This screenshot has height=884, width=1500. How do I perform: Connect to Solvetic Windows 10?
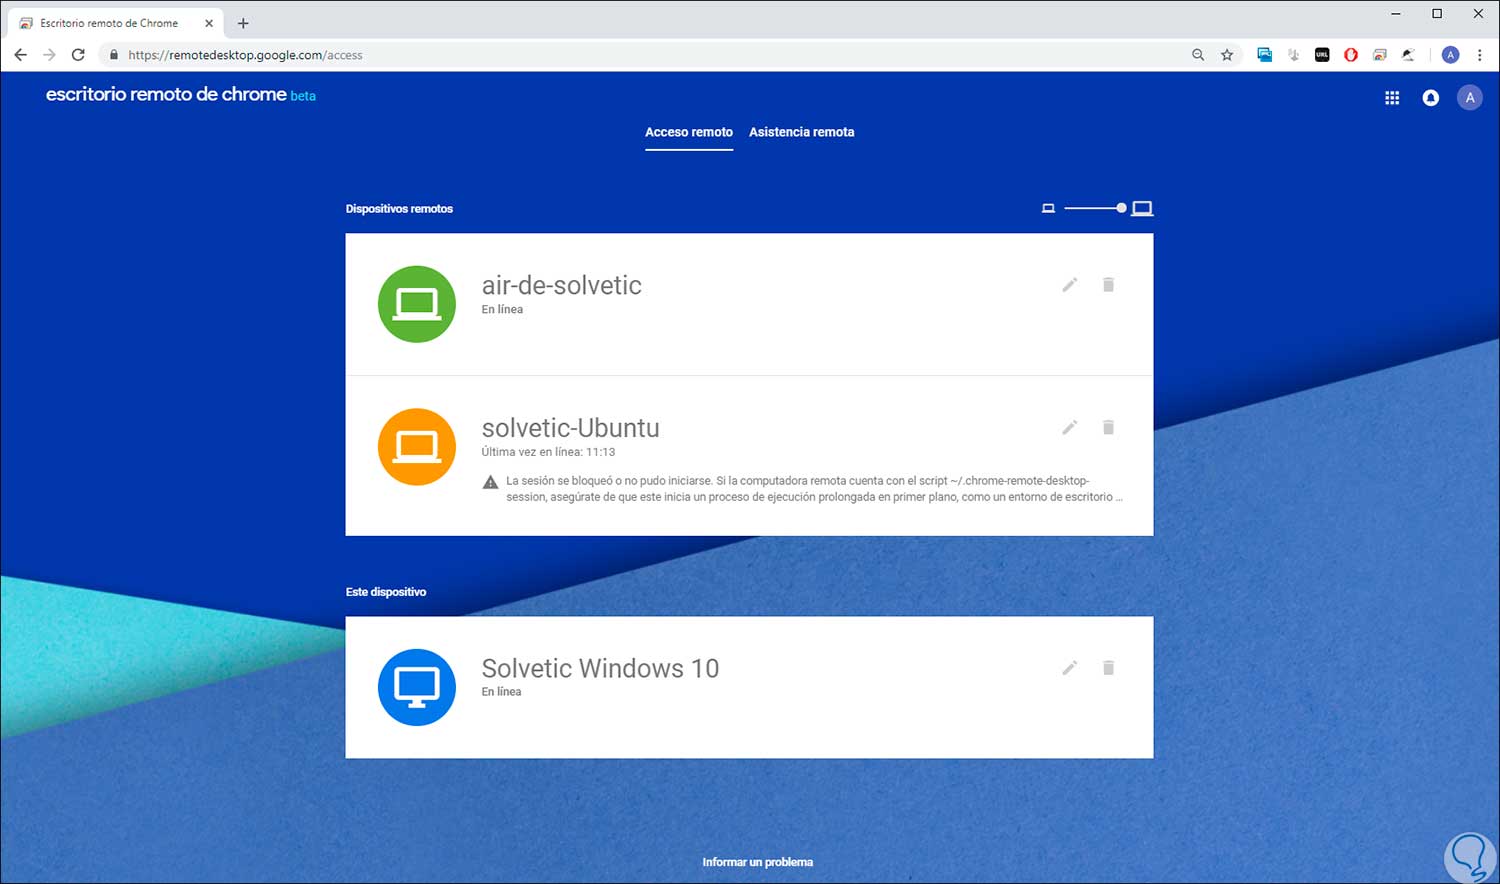coord(749,687)
